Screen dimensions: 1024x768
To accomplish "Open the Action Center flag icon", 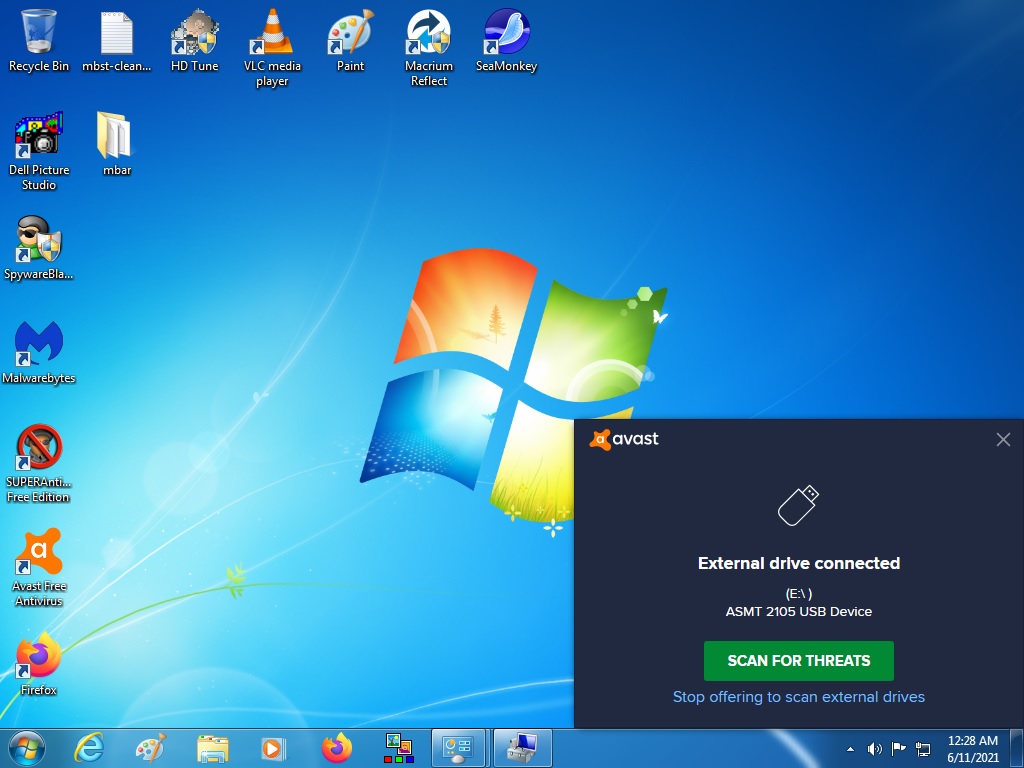I will coord(899,748).
